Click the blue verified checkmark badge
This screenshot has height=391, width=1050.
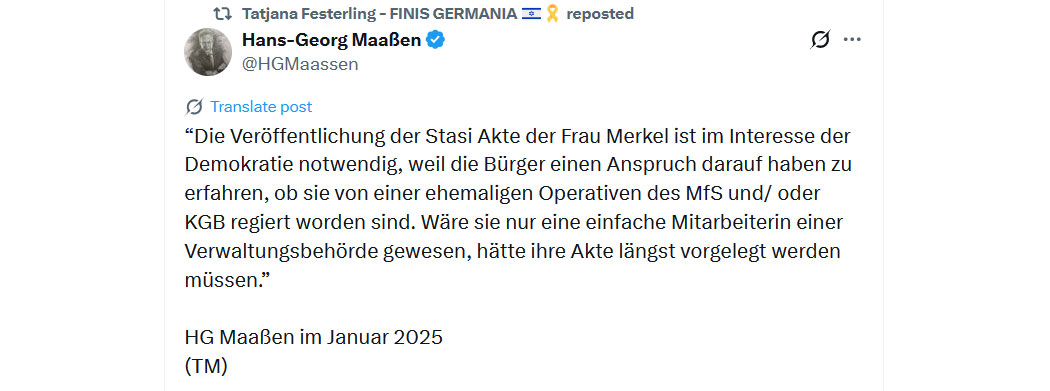pos(436,40)
